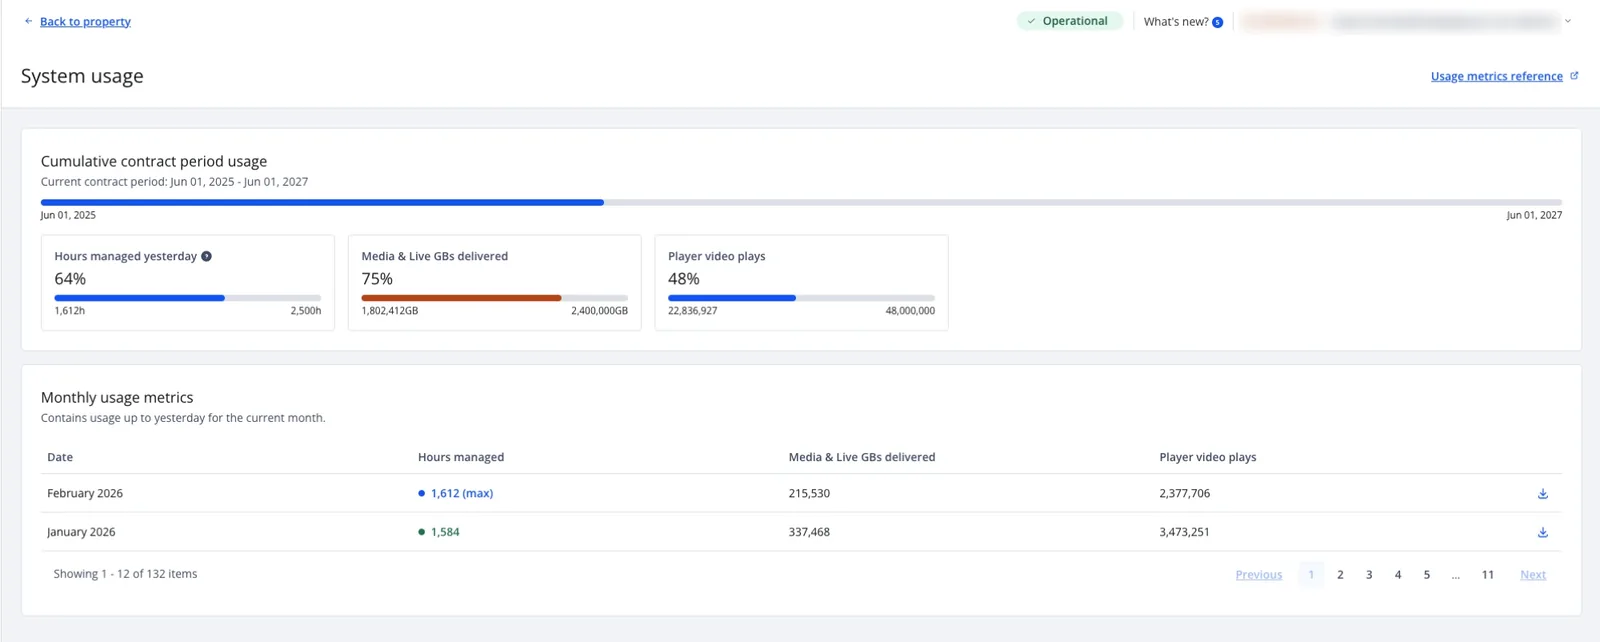Click the external link icon beside Usage metrics reference
1600x642 pixels.
pos(1574,76)
